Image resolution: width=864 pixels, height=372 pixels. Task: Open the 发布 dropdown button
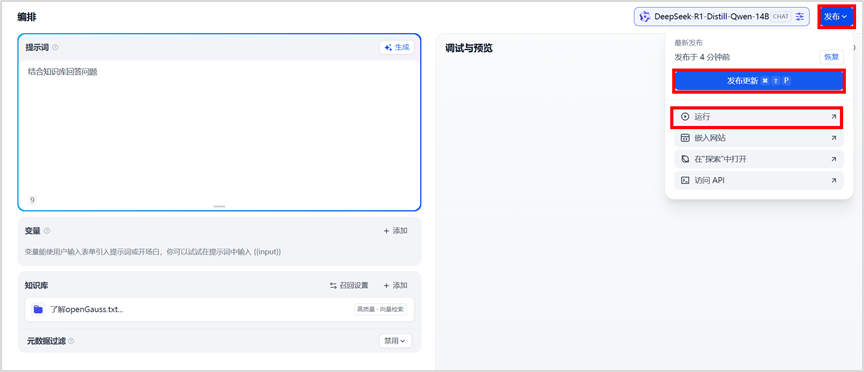coord(835,17)
